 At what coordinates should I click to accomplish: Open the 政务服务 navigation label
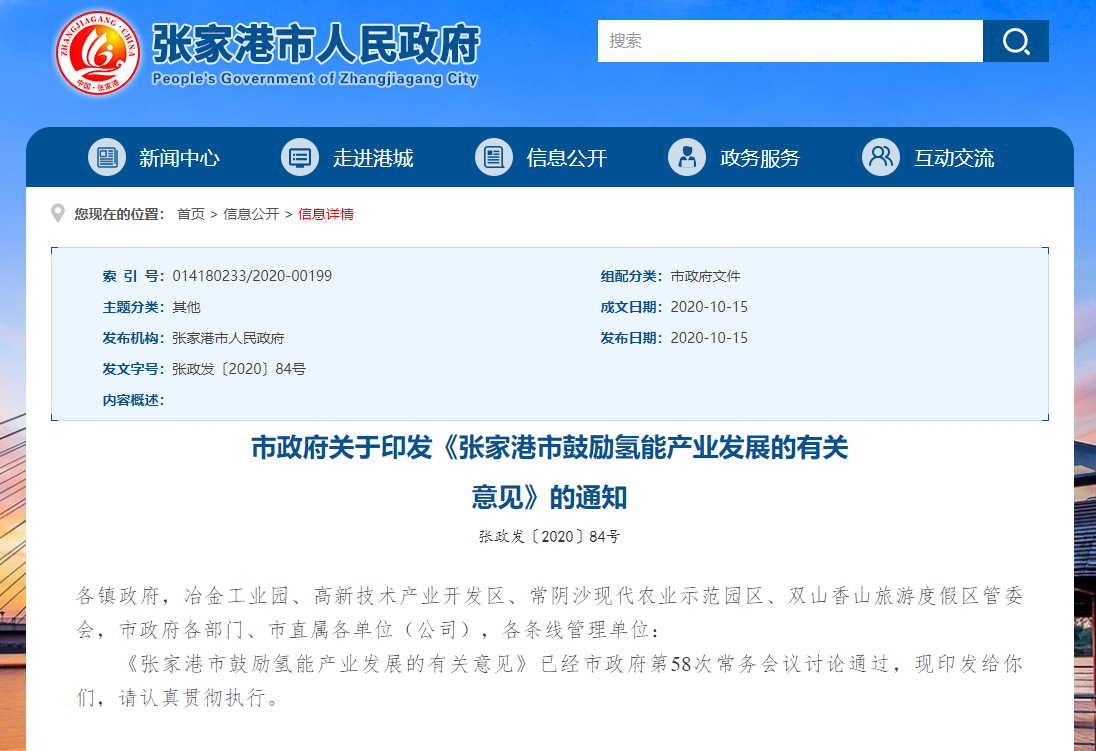760,158
